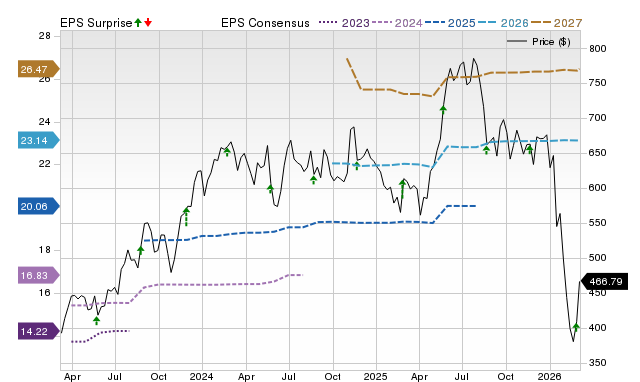The width and height of the screenshot is (640, 382).
Task: Select the green surprise arrow near May 2024
Action: [270, 189]
